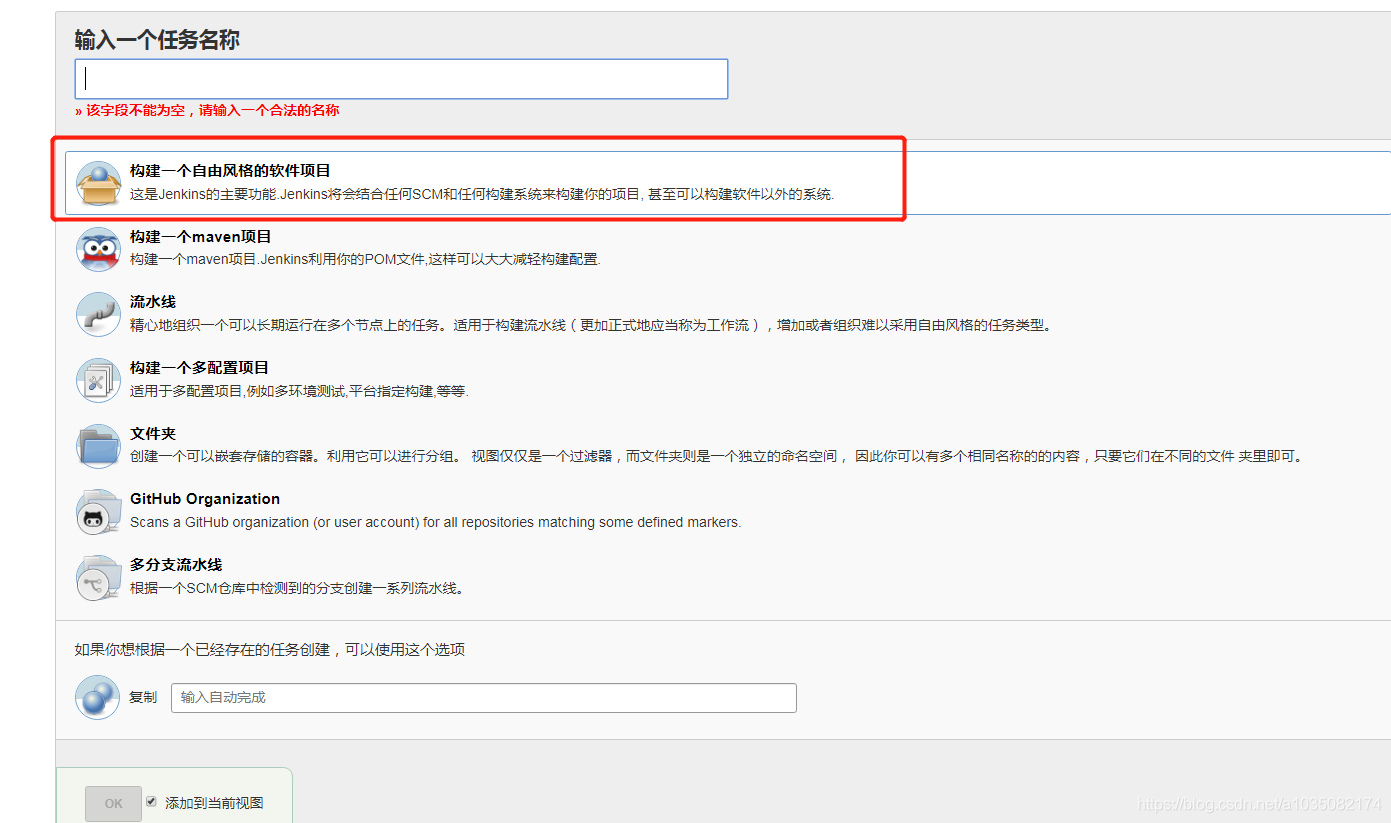The width and height of the screenshot is (1391, 823).
Task: Click the 如果你想根据一个已经存在的任务创建 hint text
Action: point(270,650)
